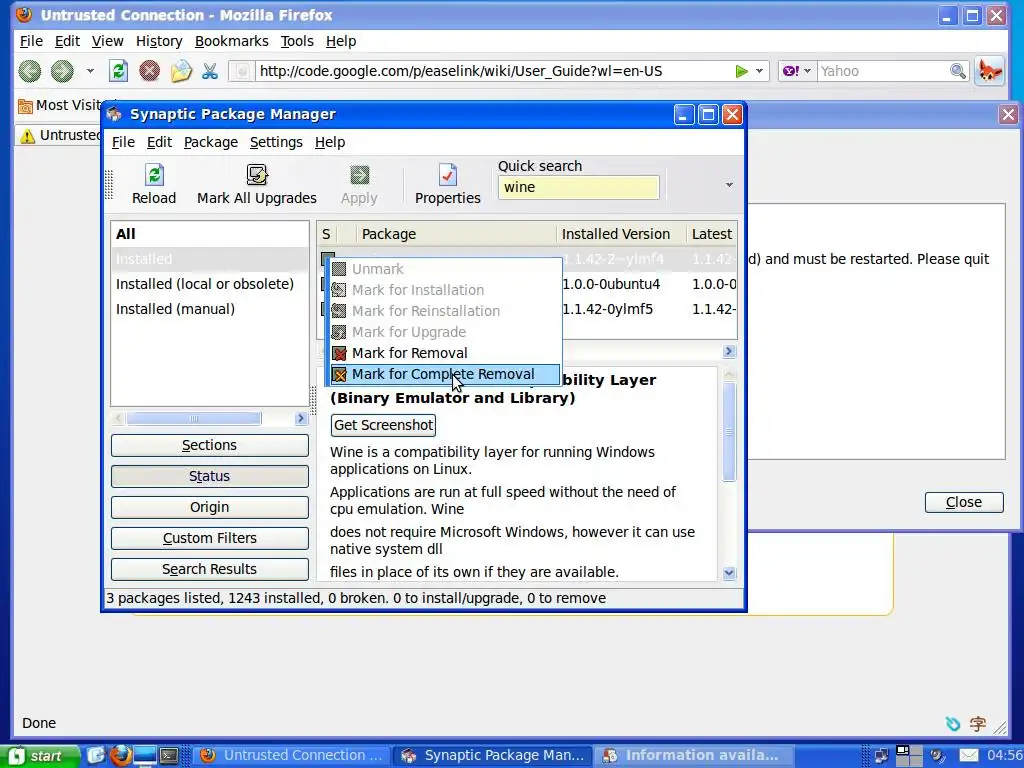1024x768 pixels.
Task: Click the Apply arrow icon in Synaptic
Action: click(359, 175)
